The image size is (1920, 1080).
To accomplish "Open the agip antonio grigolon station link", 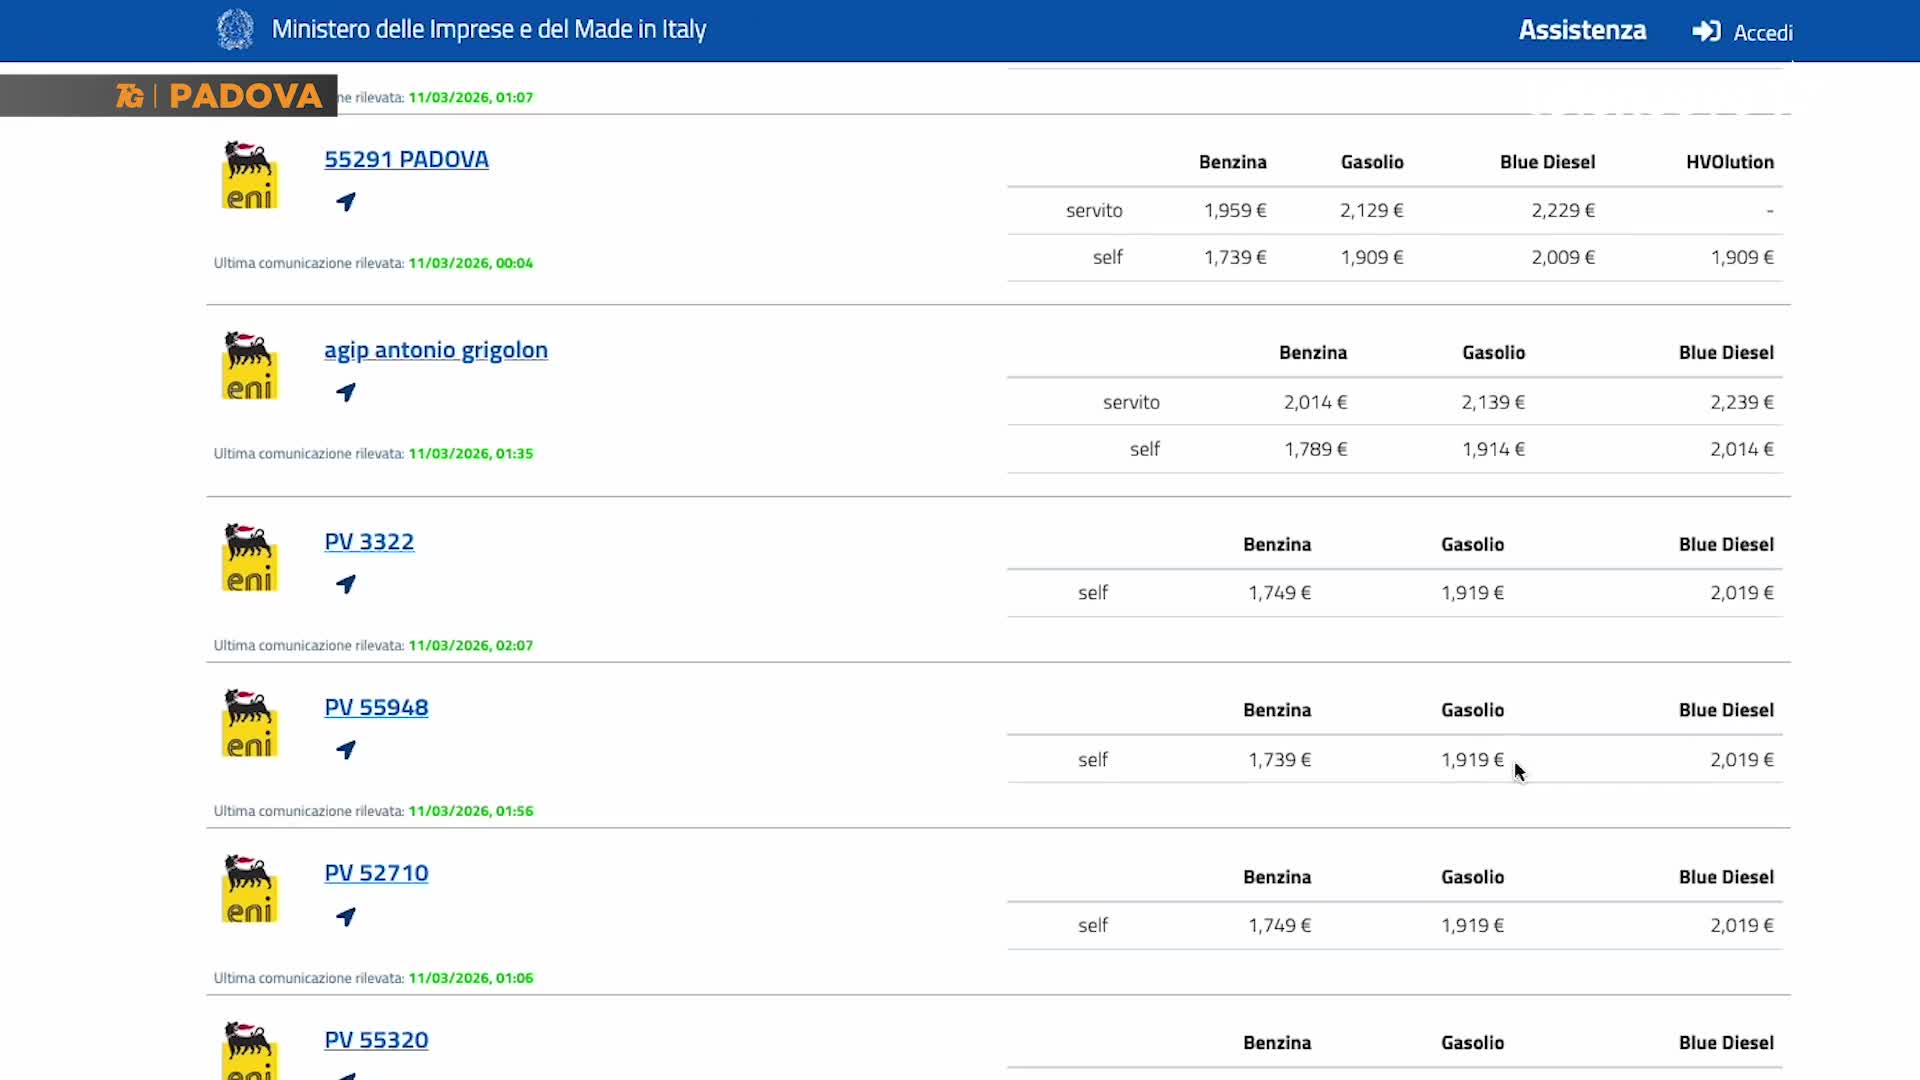I will pos(435,350).
